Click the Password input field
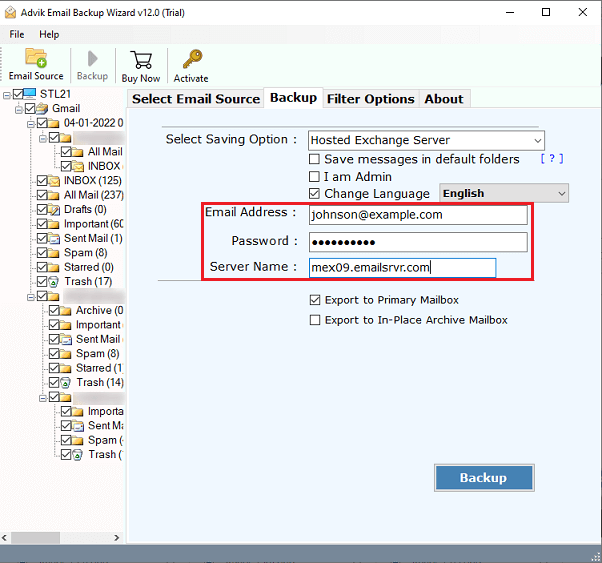This screenshot has height=563, width=602. point(418,242)
